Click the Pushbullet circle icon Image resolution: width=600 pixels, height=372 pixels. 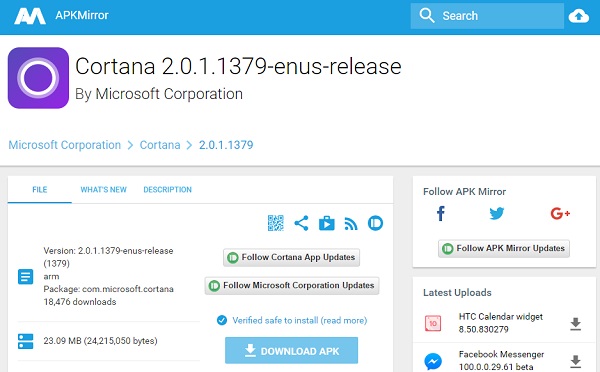[x=375, y=223]
